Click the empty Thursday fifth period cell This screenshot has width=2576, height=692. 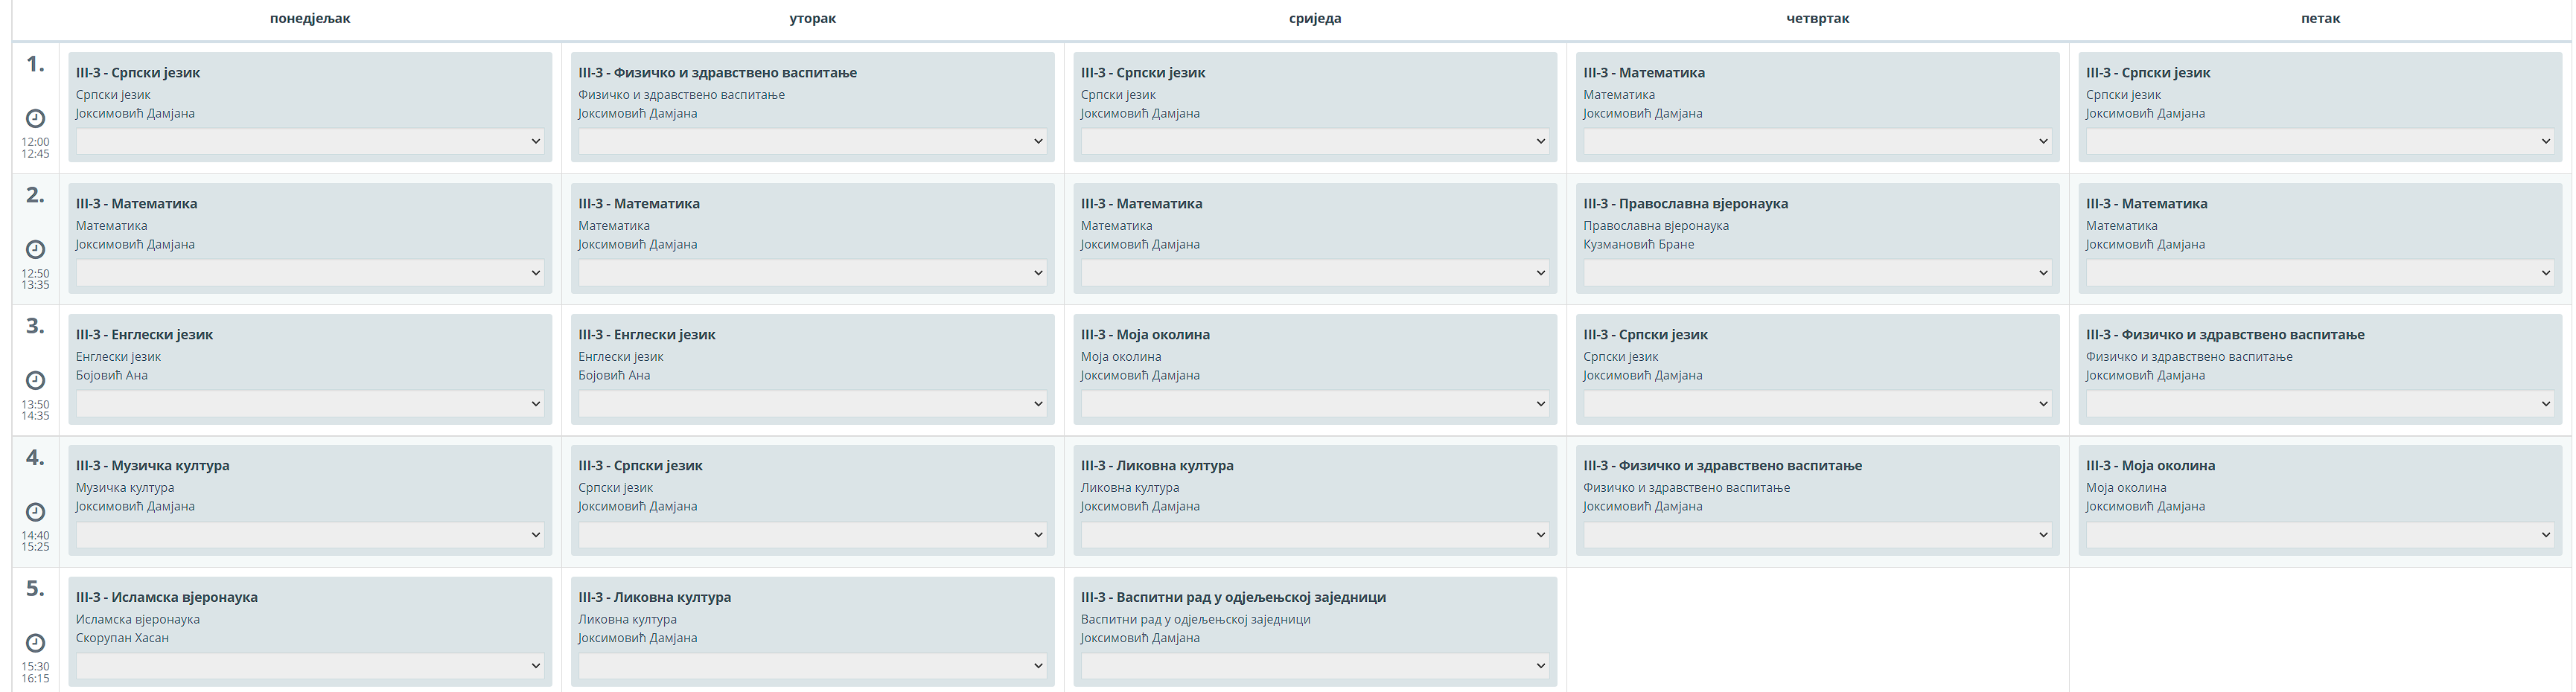1817,630
